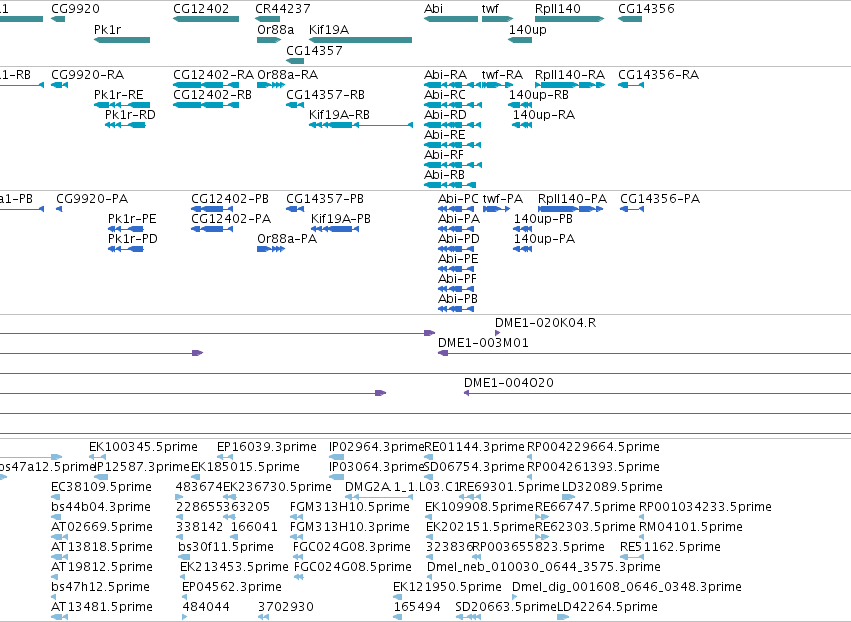Click the RpII140 gene label

click(557, 9)
